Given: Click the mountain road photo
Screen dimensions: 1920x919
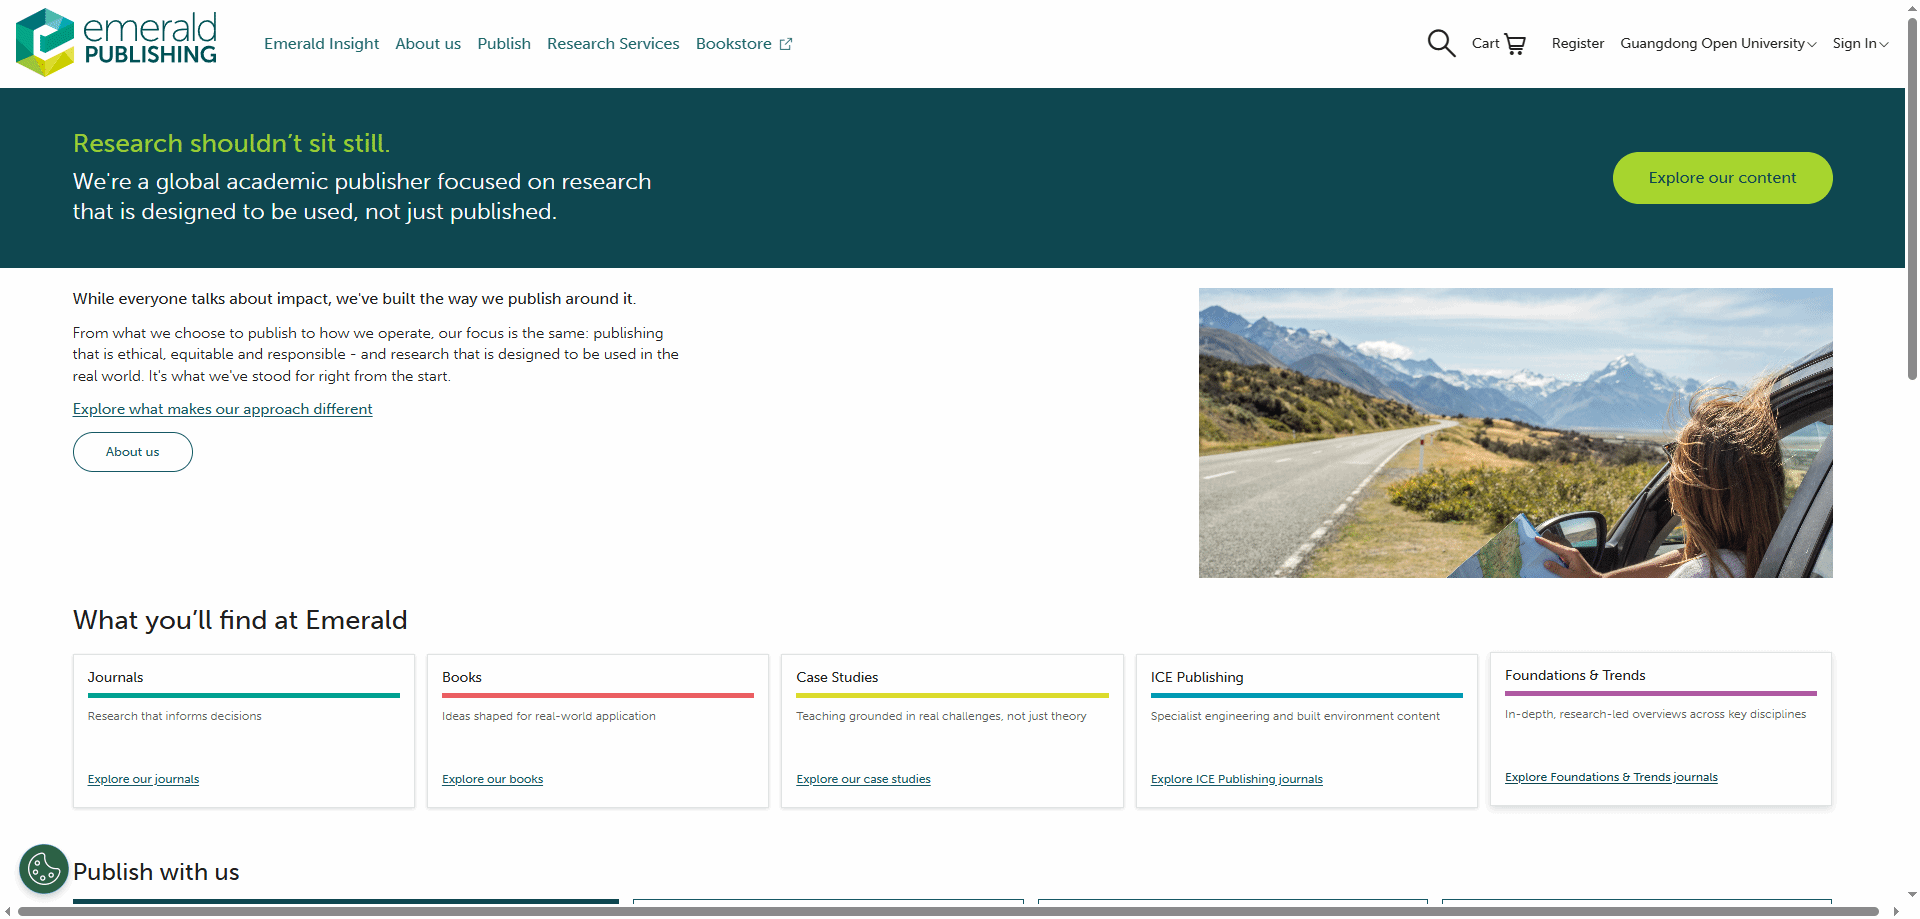Looking at the screenshot, I should tap(1515, 433).
